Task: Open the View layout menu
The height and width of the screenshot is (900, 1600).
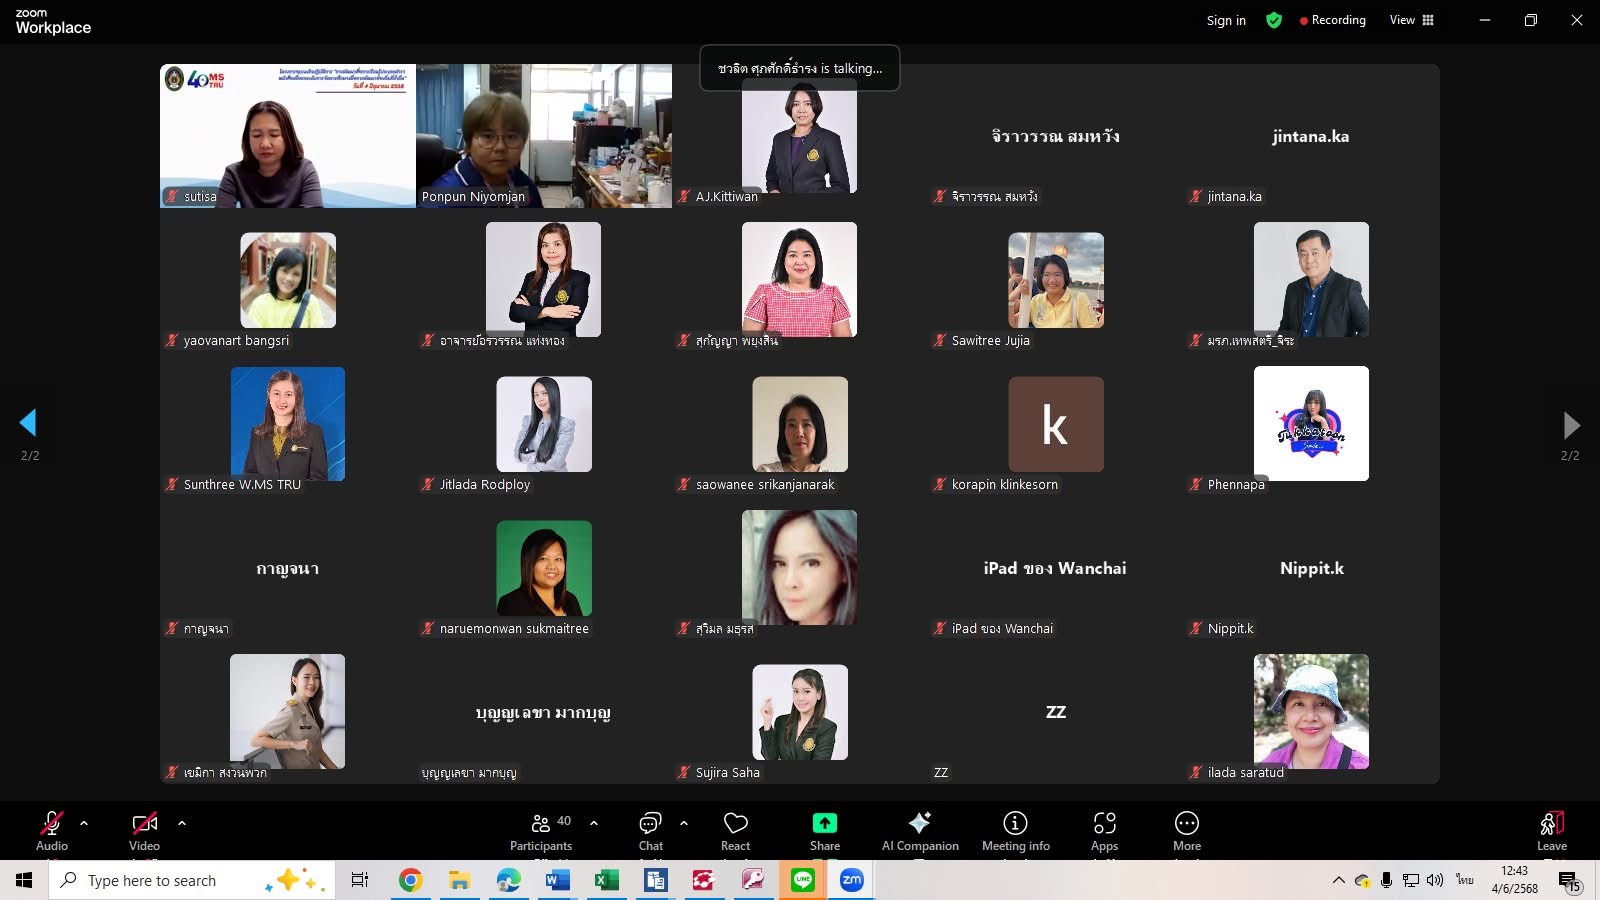Action: click(x=1411, y=20)
